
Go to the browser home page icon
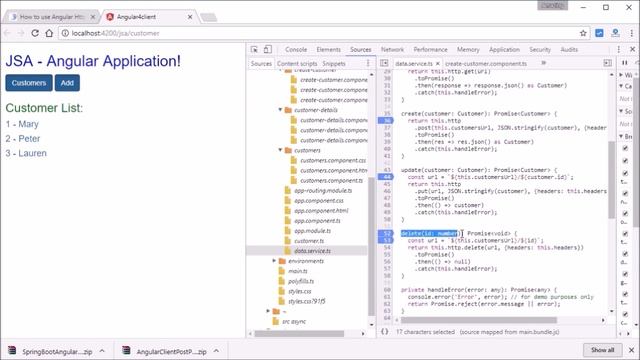coord(49,33)
